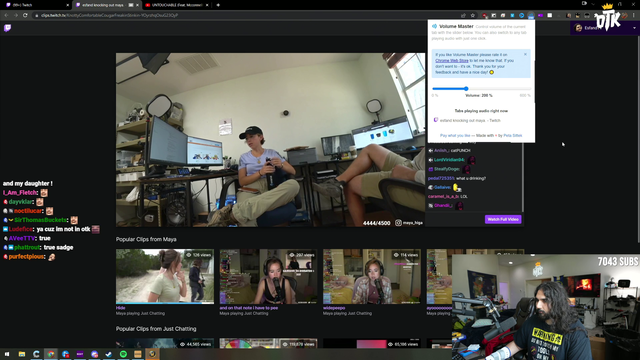Click the World of Warcraft taskbar icon
Screen dimensions: 640x360
click(x=152, y=354)
